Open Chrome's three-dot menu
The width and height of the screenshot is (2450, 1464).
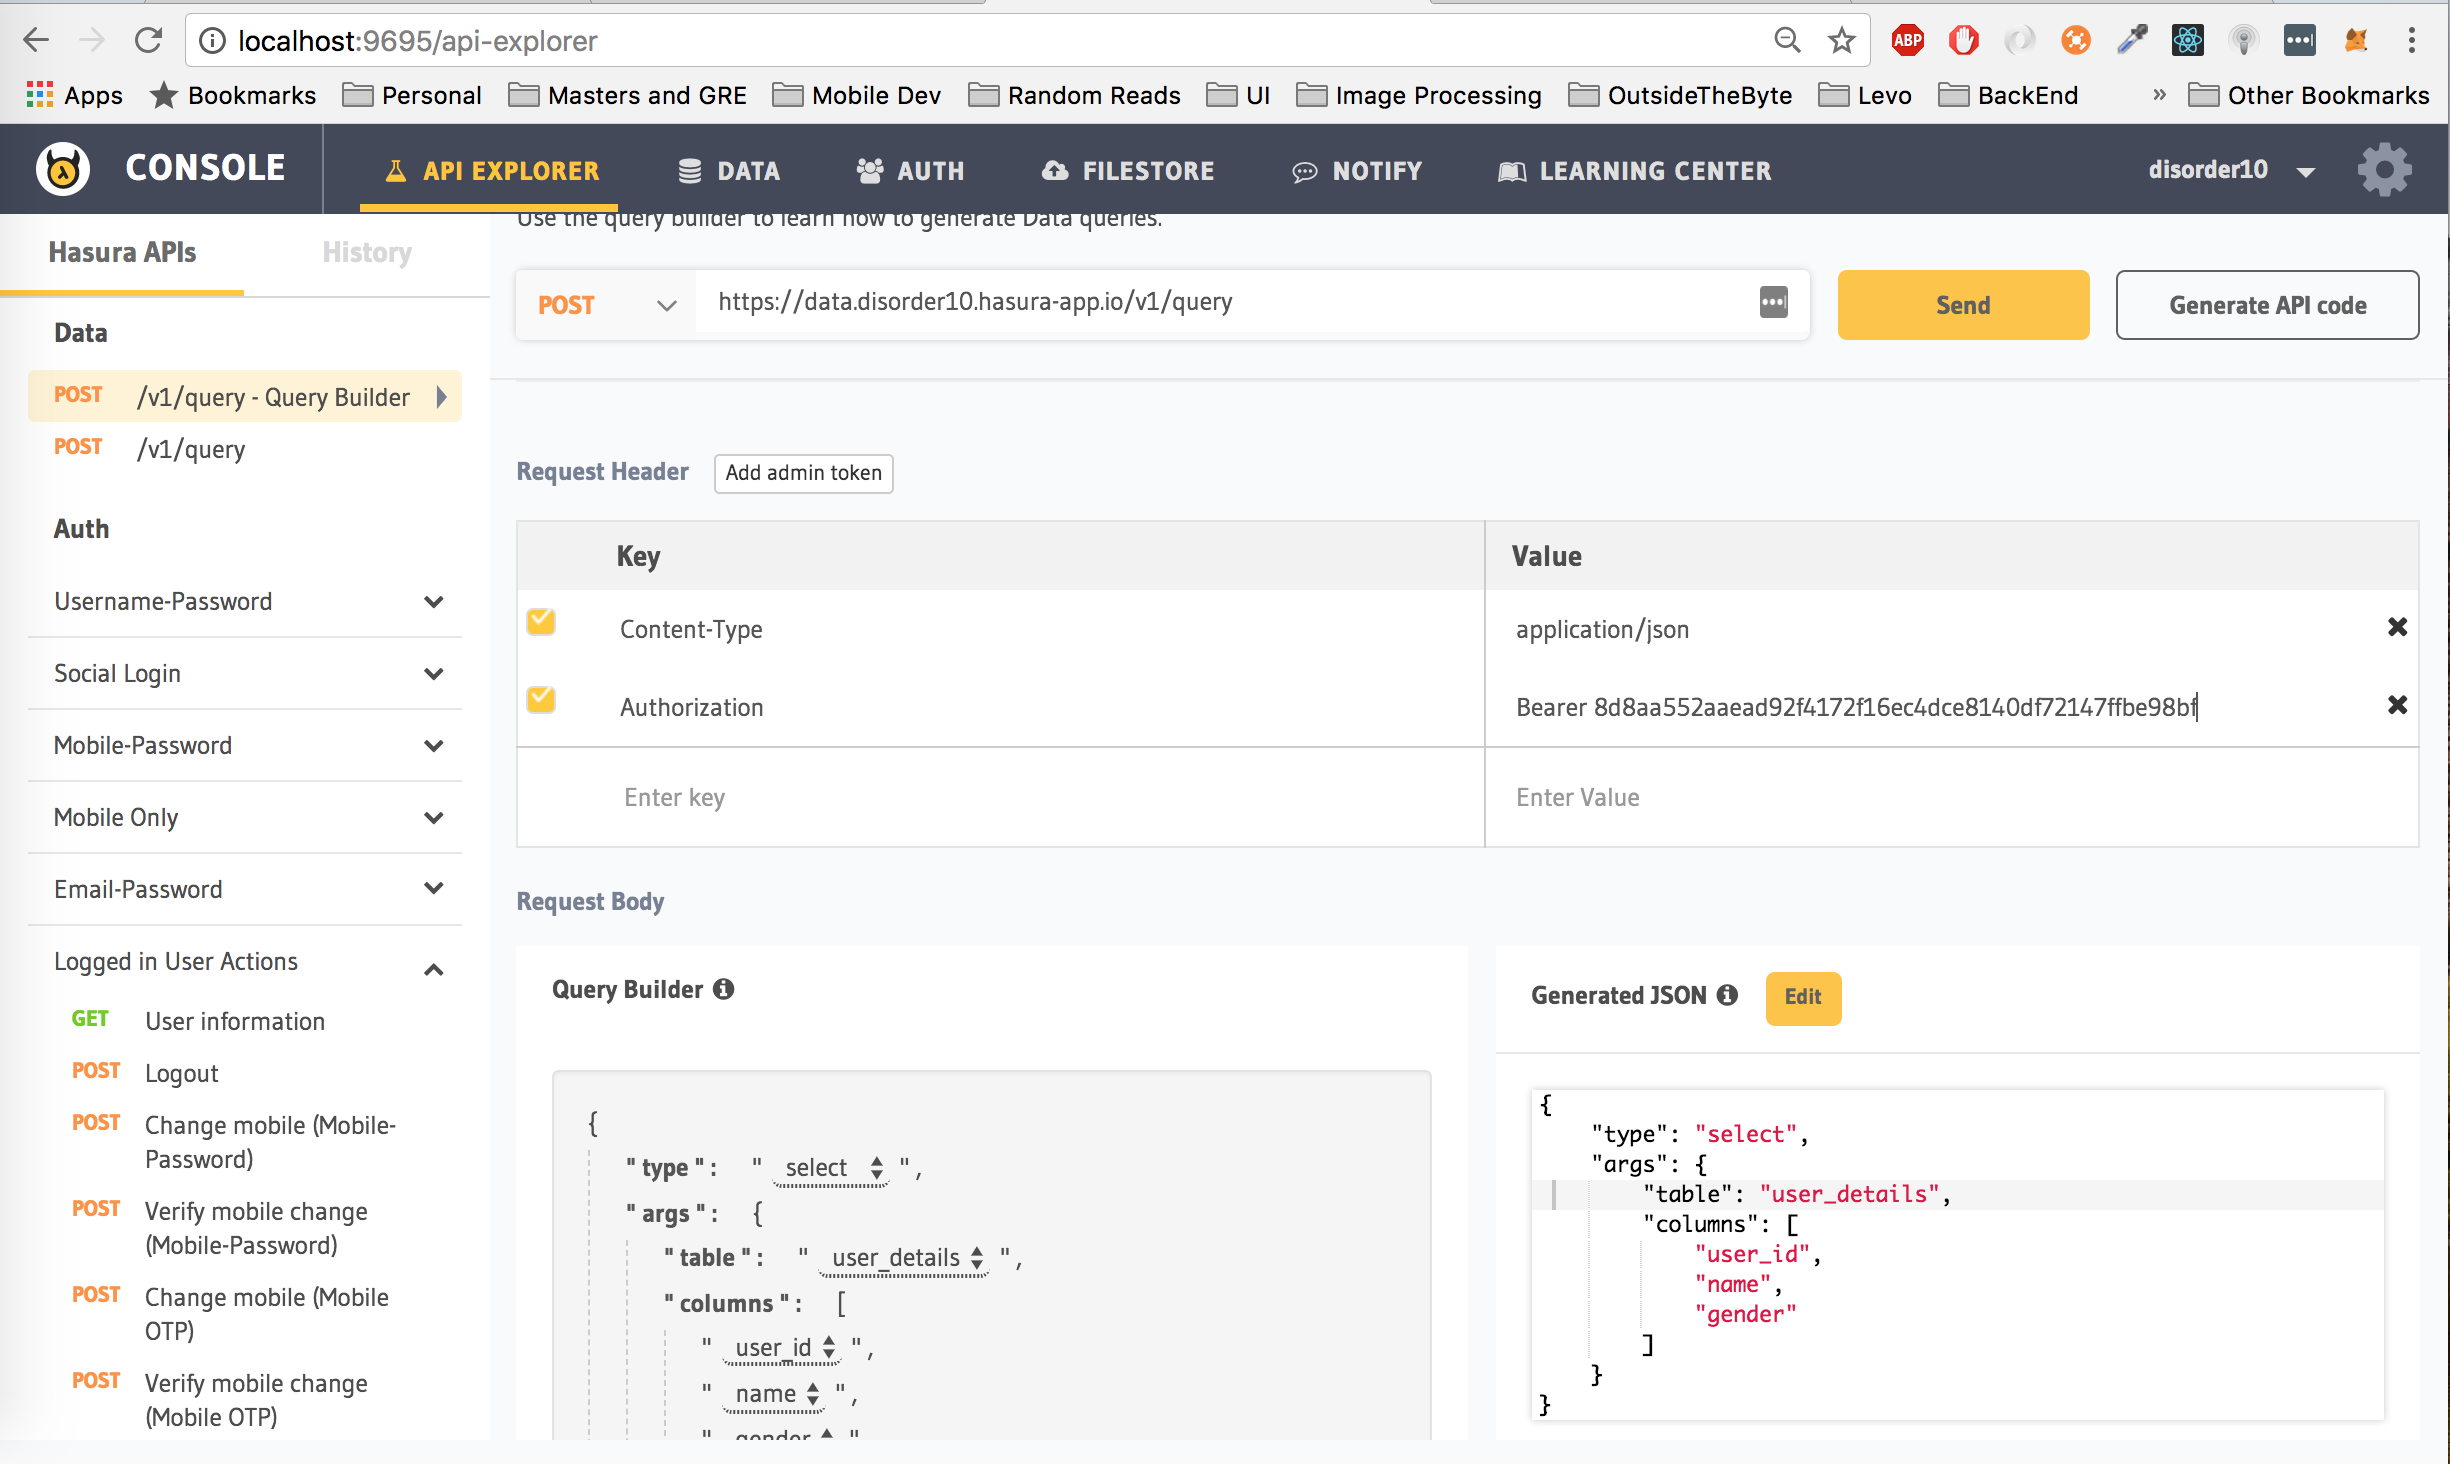[2412, 40]
